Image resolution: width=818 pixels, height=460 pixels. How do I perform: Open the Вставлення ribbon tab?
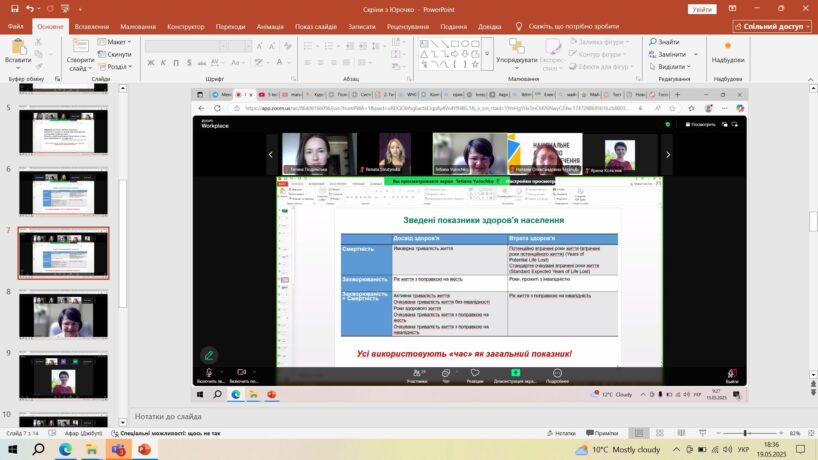tap(92, 27)
